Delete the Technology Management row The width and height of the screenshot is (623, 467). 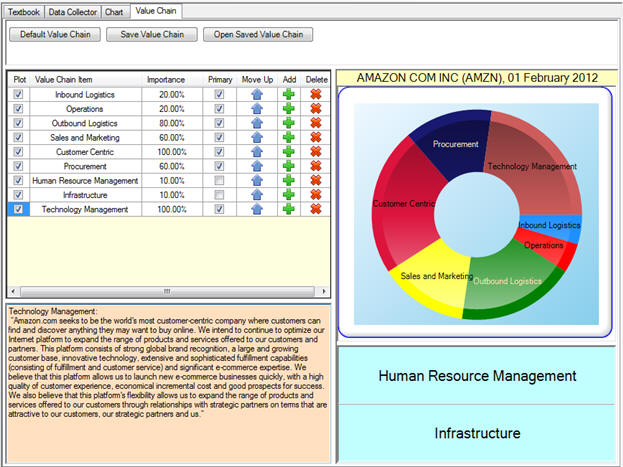point(316,209)
